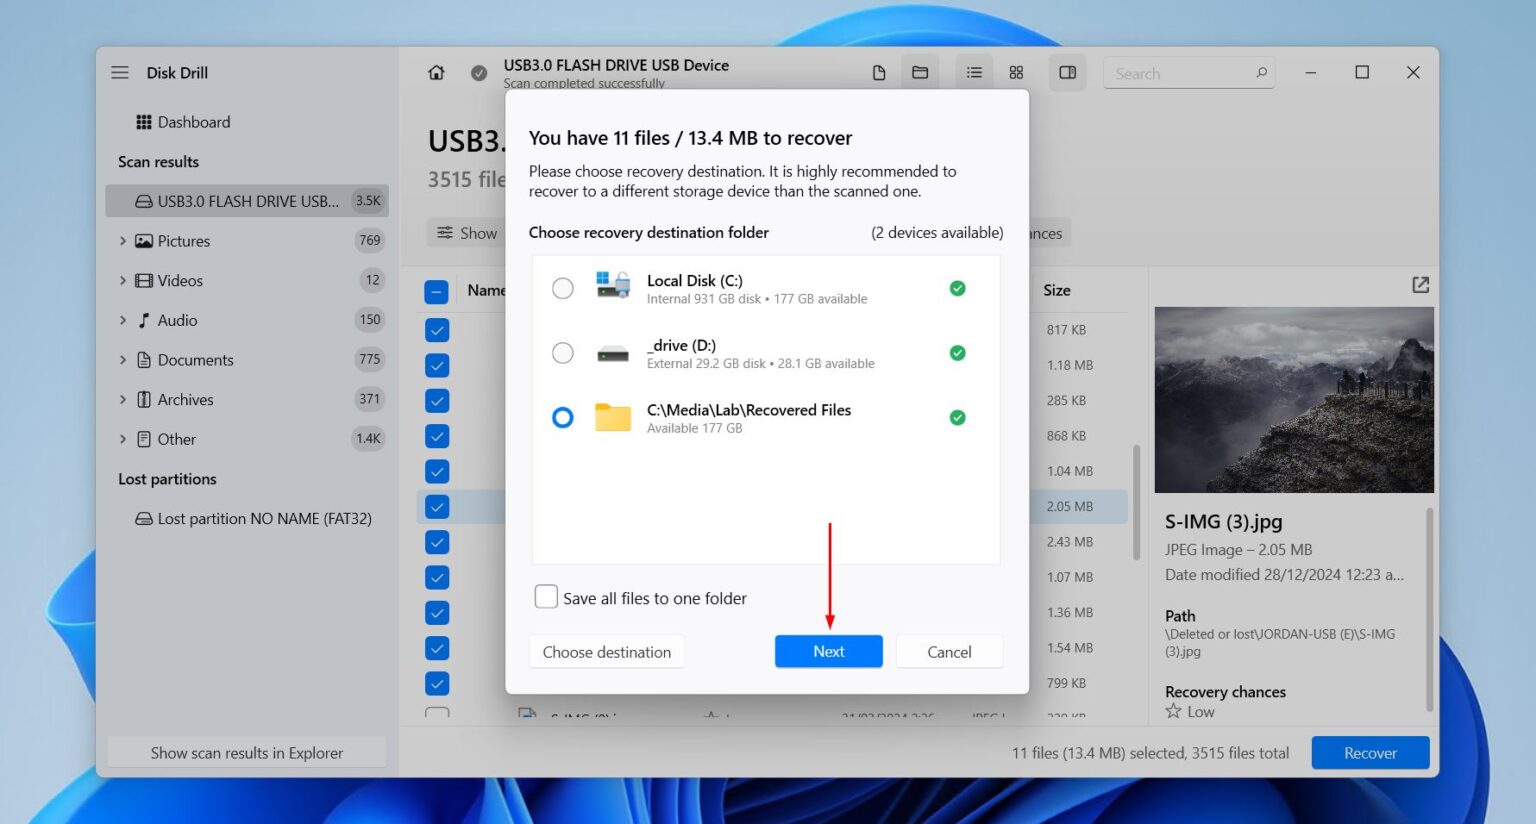Image resolution: width=1536 pixels, height=824 pixels.
Task: Select Local Disk (C:) as recovery destination
Action: 563,287
